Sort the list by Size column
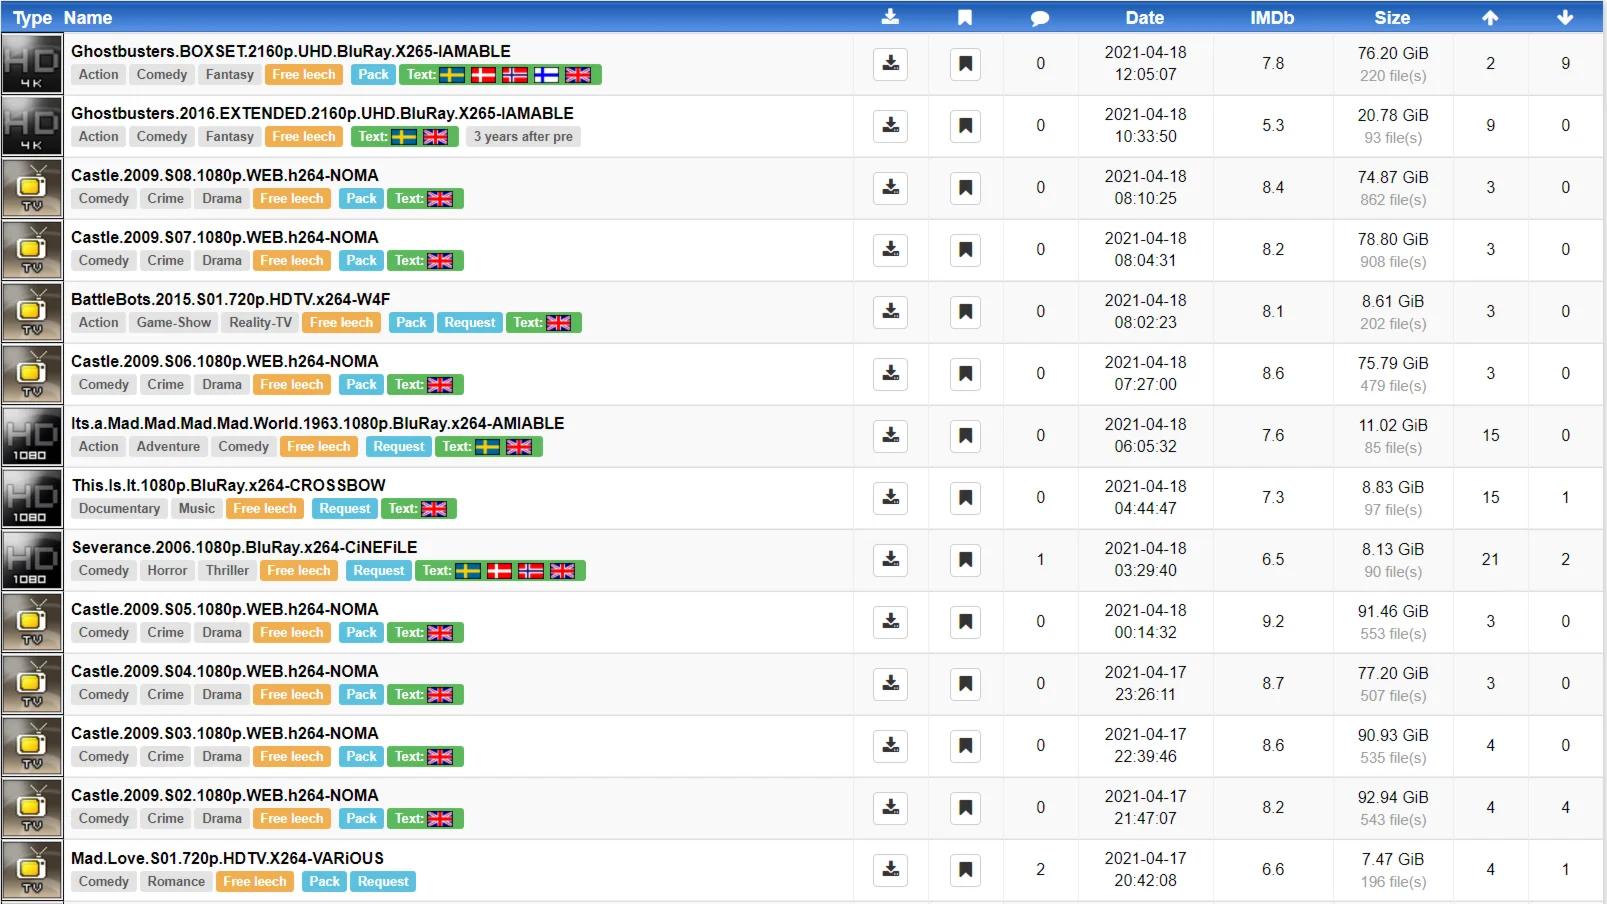The height and width of the screenshot is (904, 1607). tap(1392, 17)
